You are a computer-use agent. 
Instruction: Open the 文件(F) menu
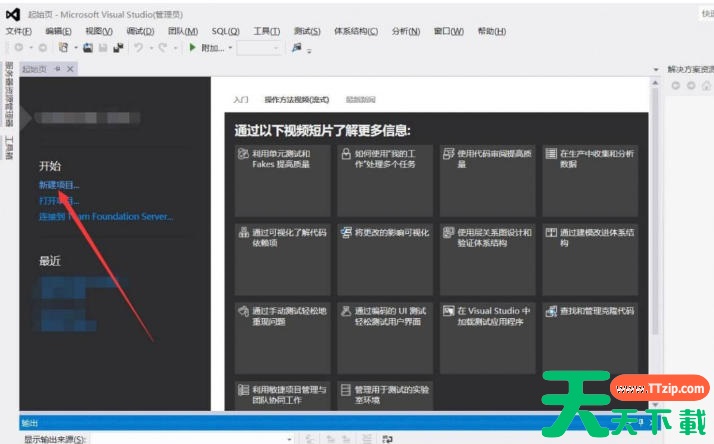(x=19, y=31)
